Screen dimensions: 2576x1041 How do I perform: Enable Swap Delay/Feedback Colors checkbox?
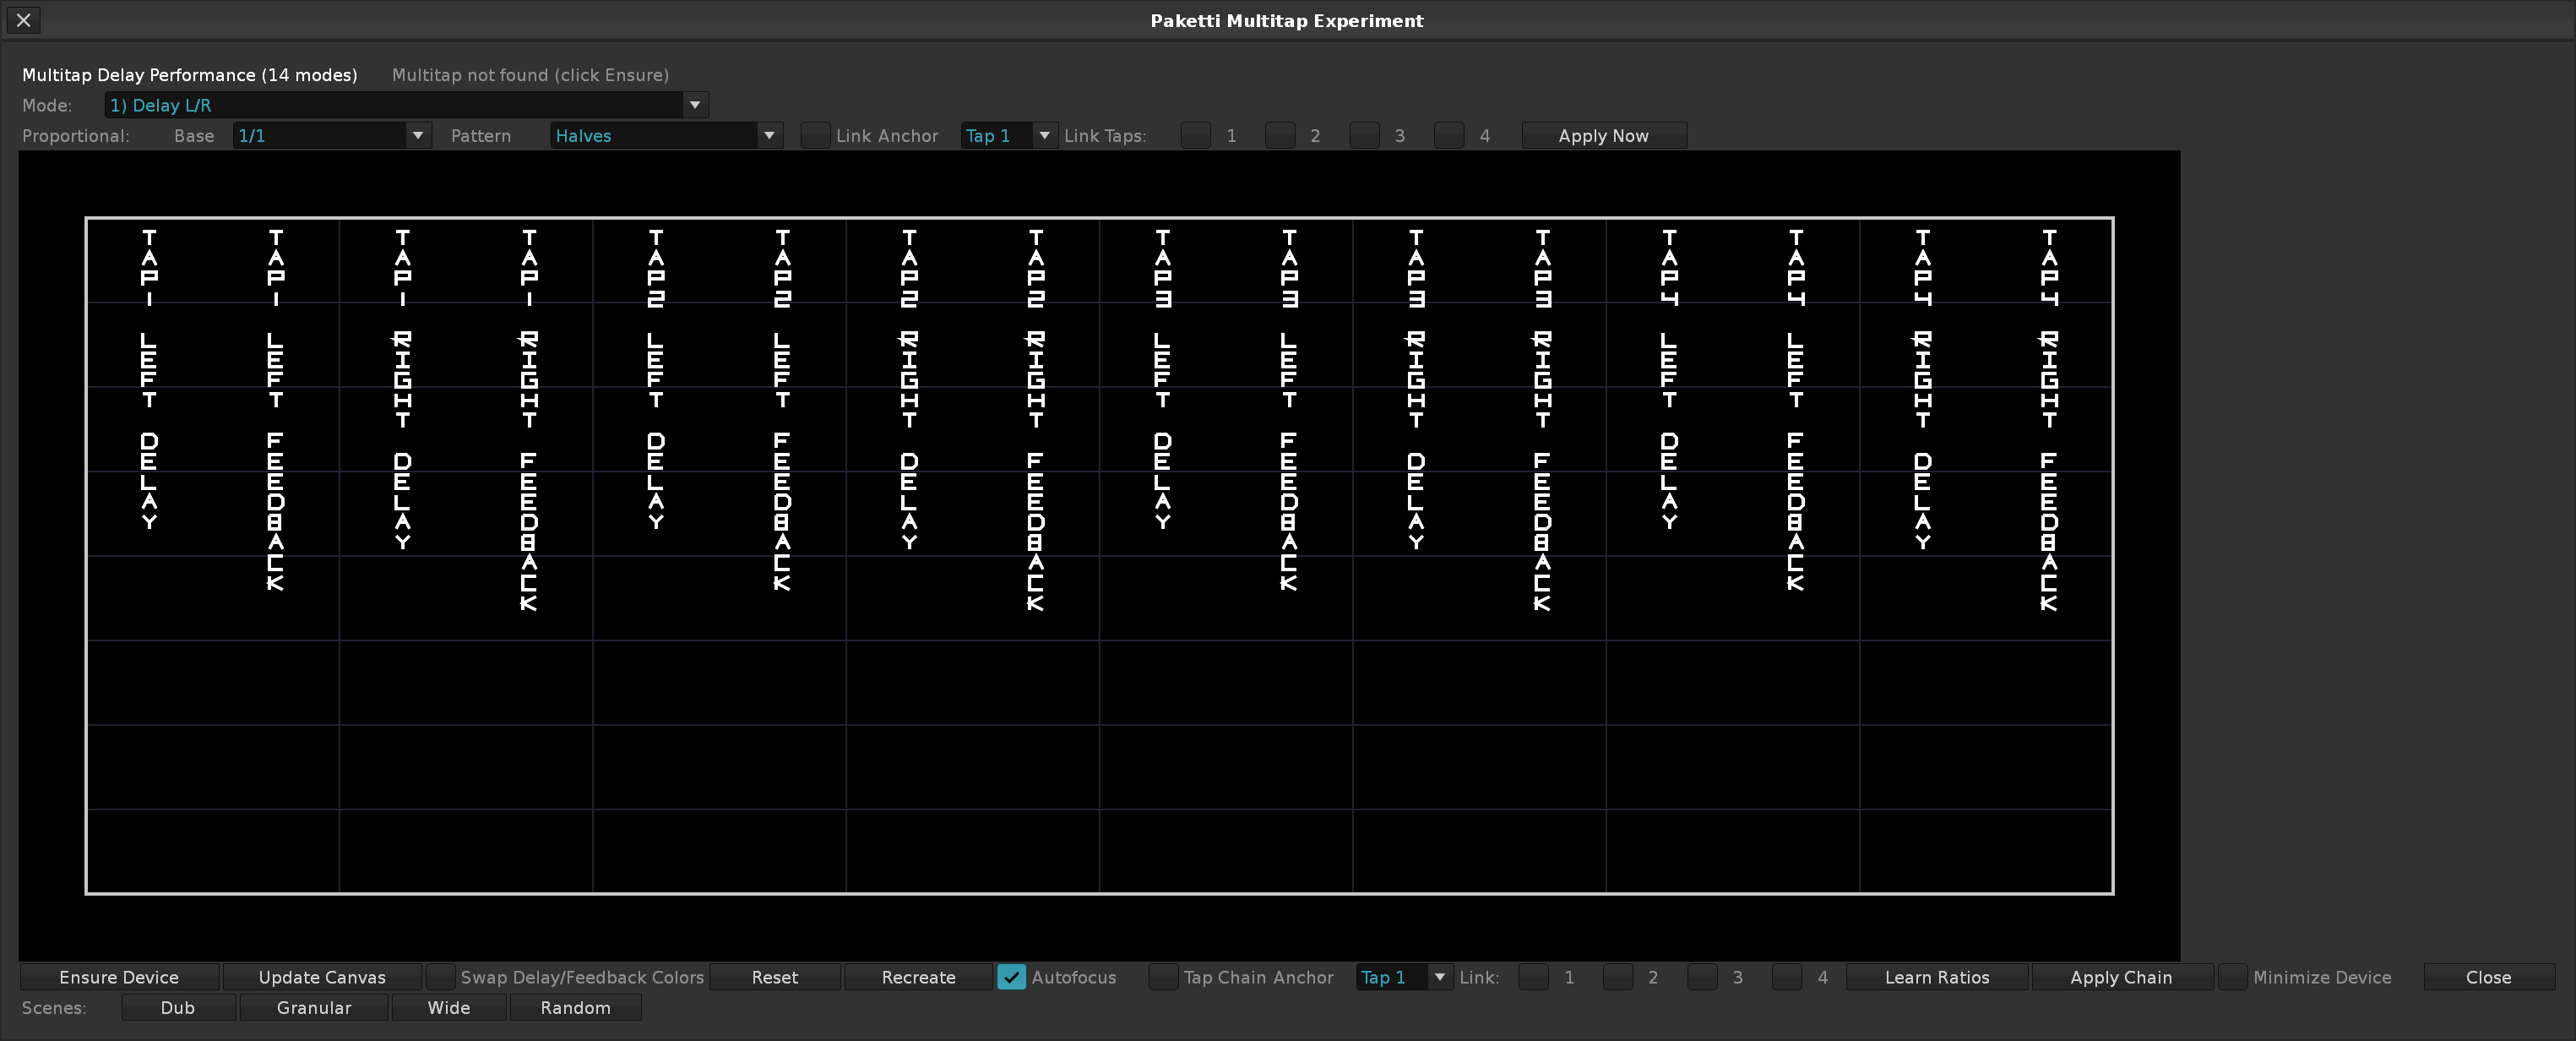tap(440, 977)
